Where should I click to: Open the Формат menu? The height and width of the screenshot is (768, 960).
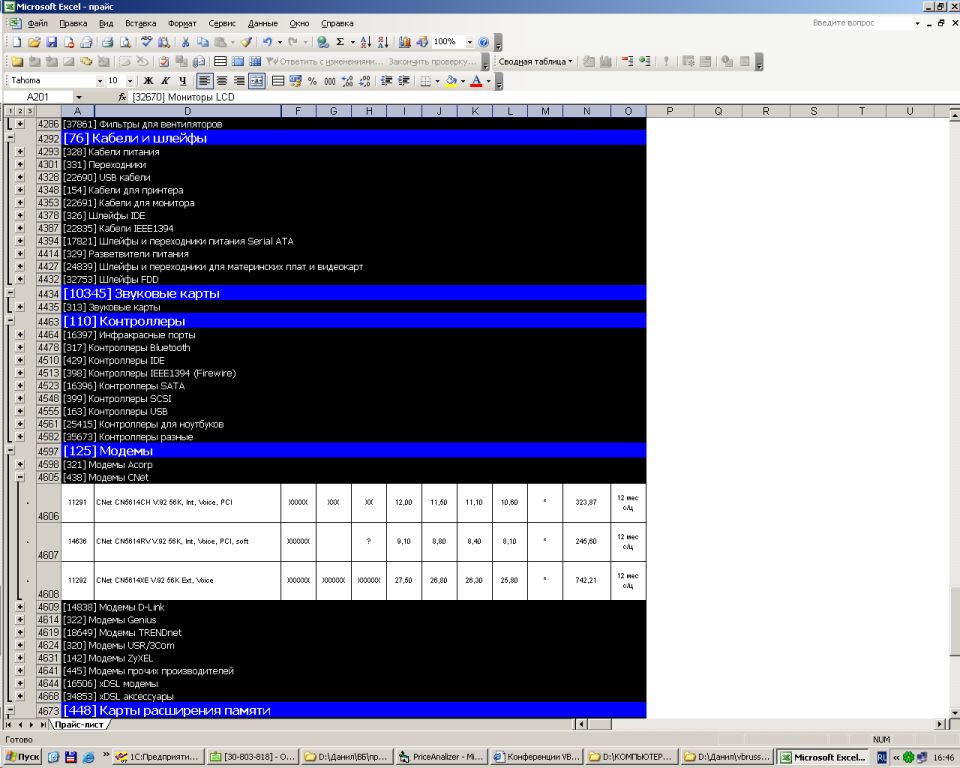pos(182,23)
